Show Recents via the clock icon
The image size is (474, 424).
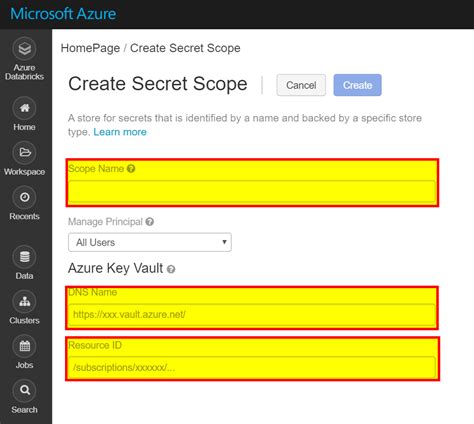coord(24,197)
